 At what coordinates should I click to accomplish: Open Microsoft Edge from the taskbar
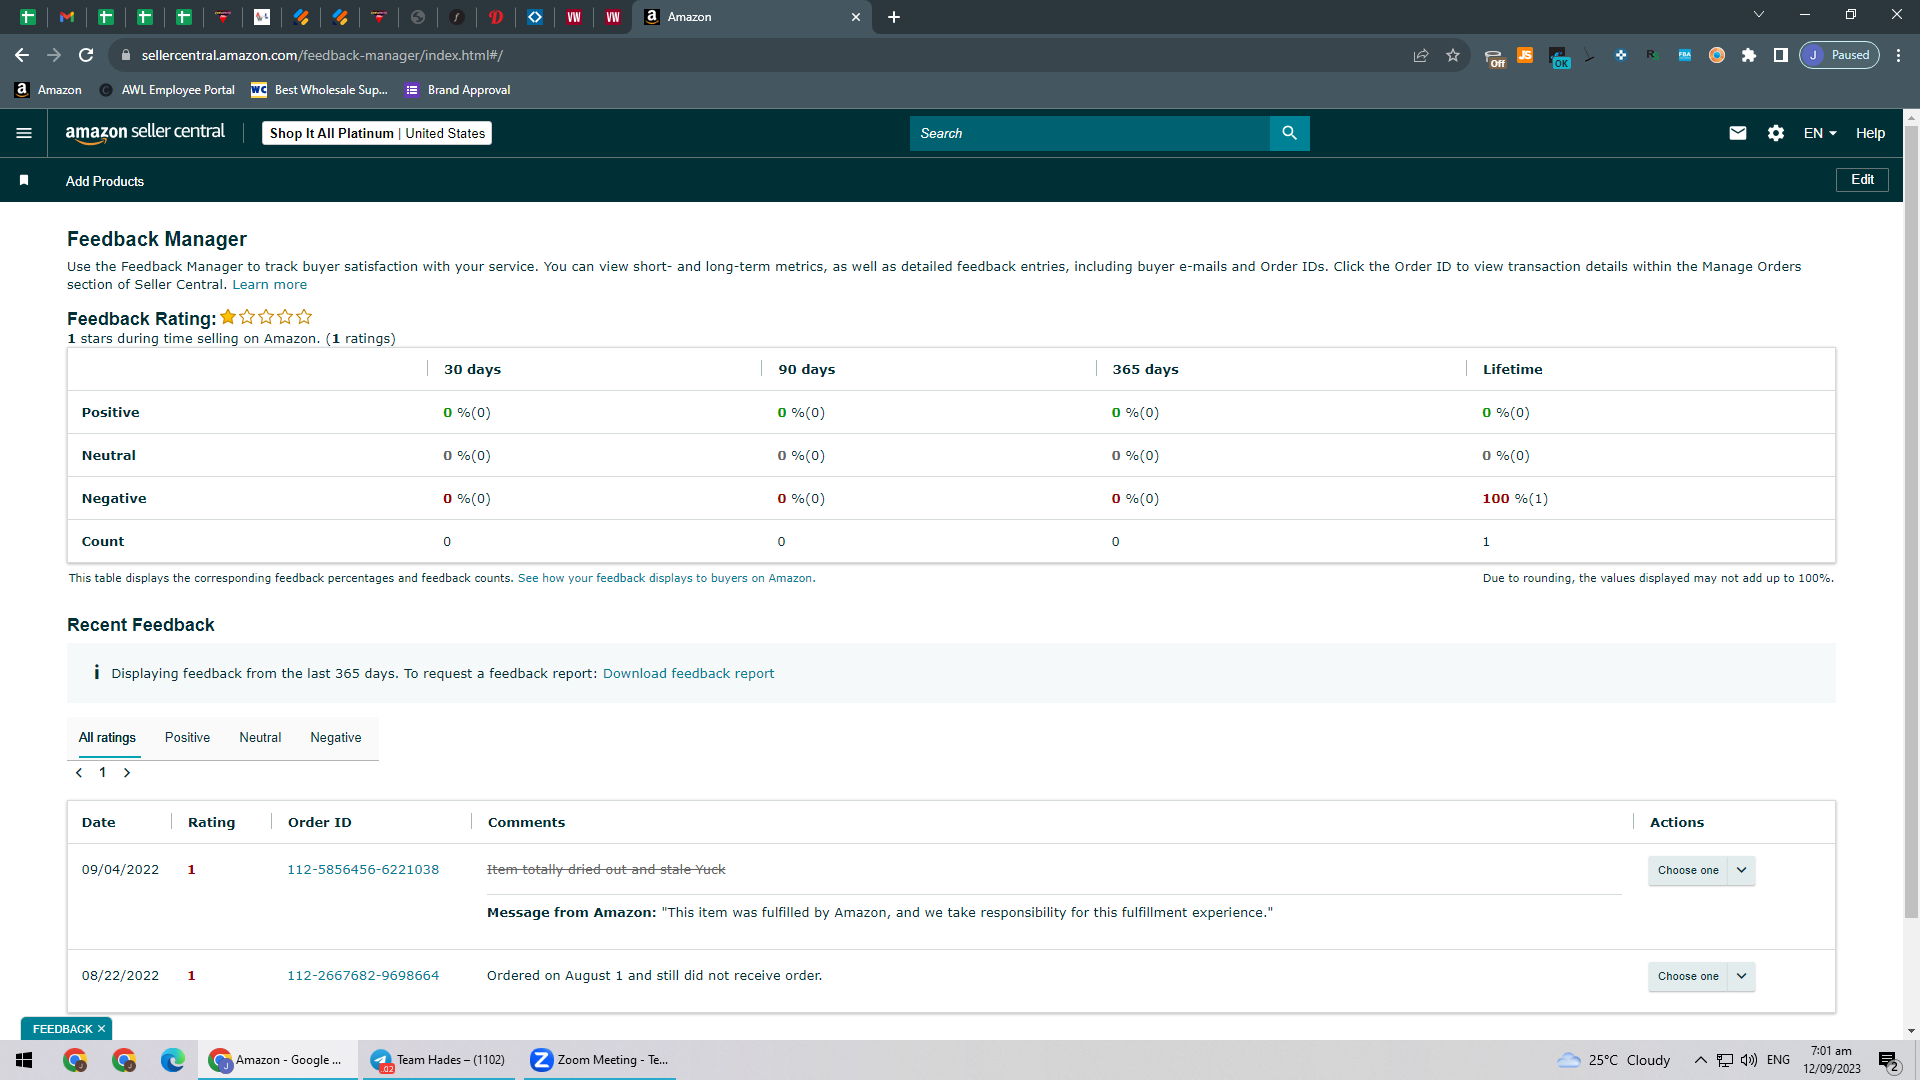point(173,1060)
